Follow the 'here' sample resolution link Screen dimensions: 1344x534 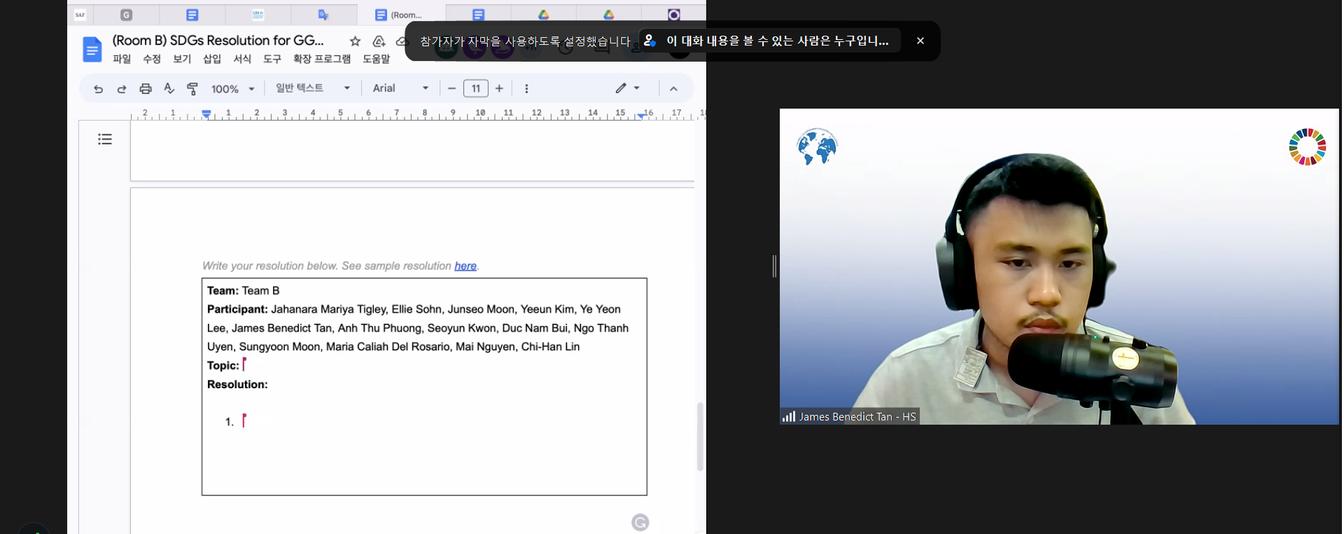pos(465,266)
